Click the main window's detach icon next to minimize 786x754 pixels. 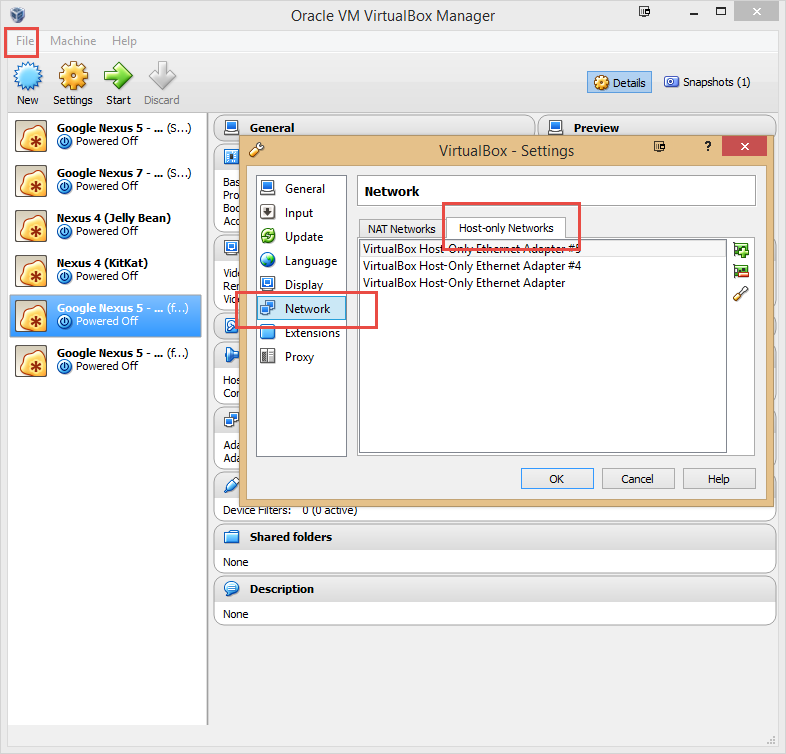tap(645, 12)
